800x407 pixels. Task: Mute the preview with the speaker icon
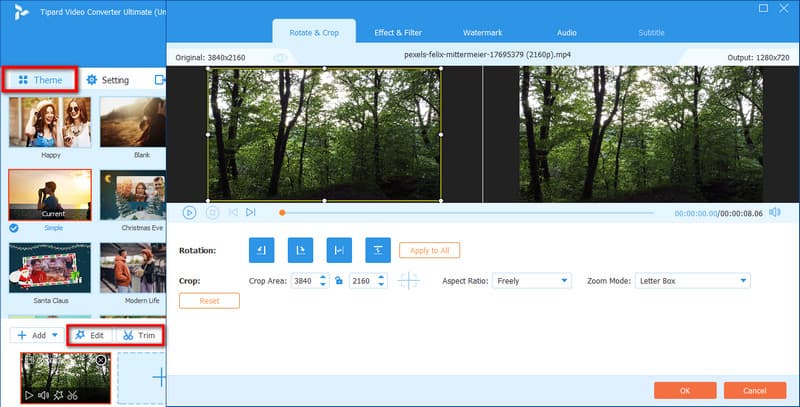(774, 212)
